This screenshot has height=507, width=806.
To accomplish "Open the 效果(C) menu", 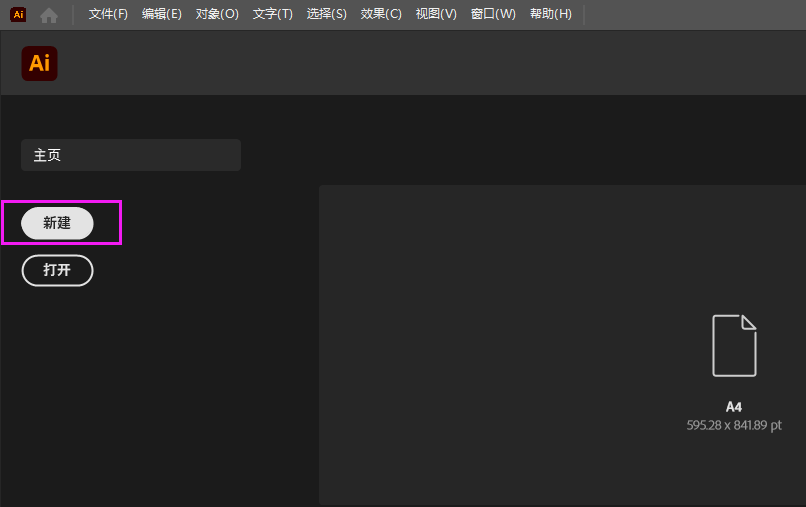I will 381,14.
